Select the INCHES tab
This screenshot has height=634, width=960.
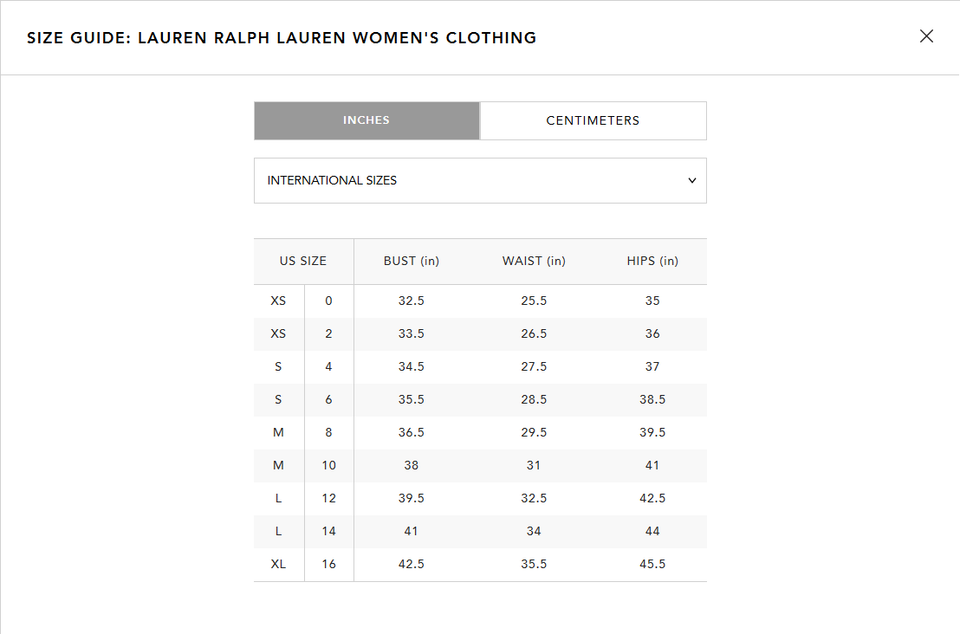(366, 120)
